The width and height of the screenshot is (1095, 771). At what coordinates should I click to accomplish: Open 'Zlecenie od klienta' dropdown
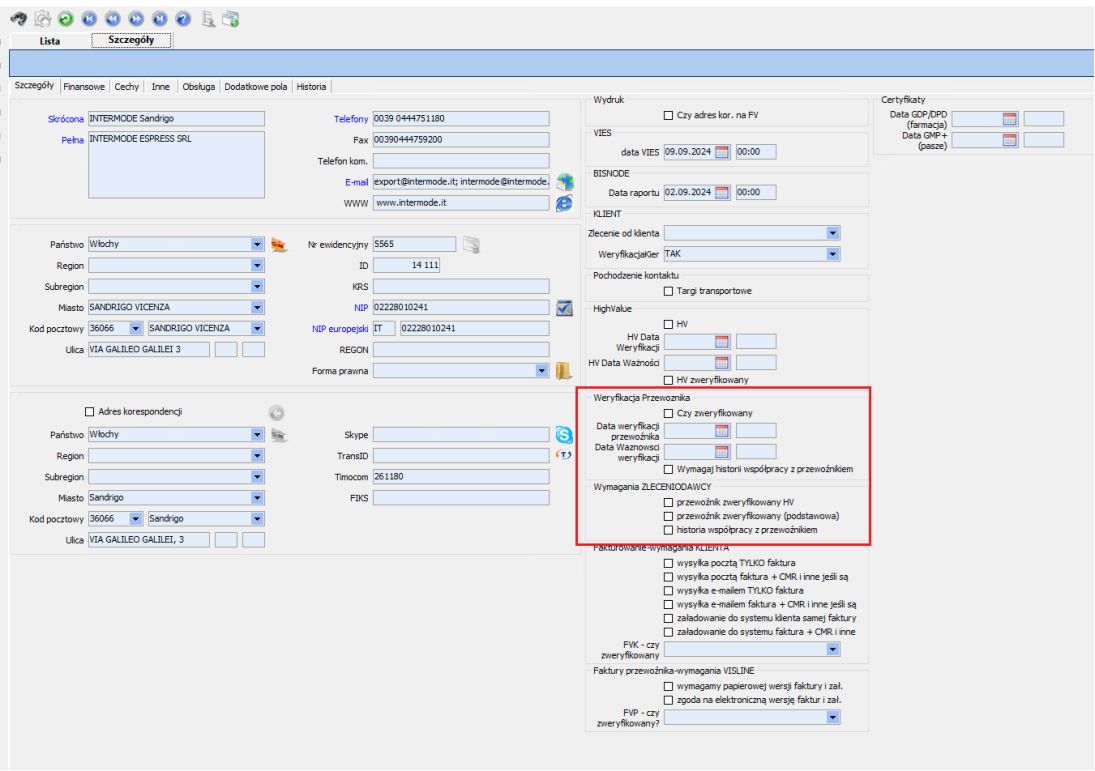click(x=832, y=233)
